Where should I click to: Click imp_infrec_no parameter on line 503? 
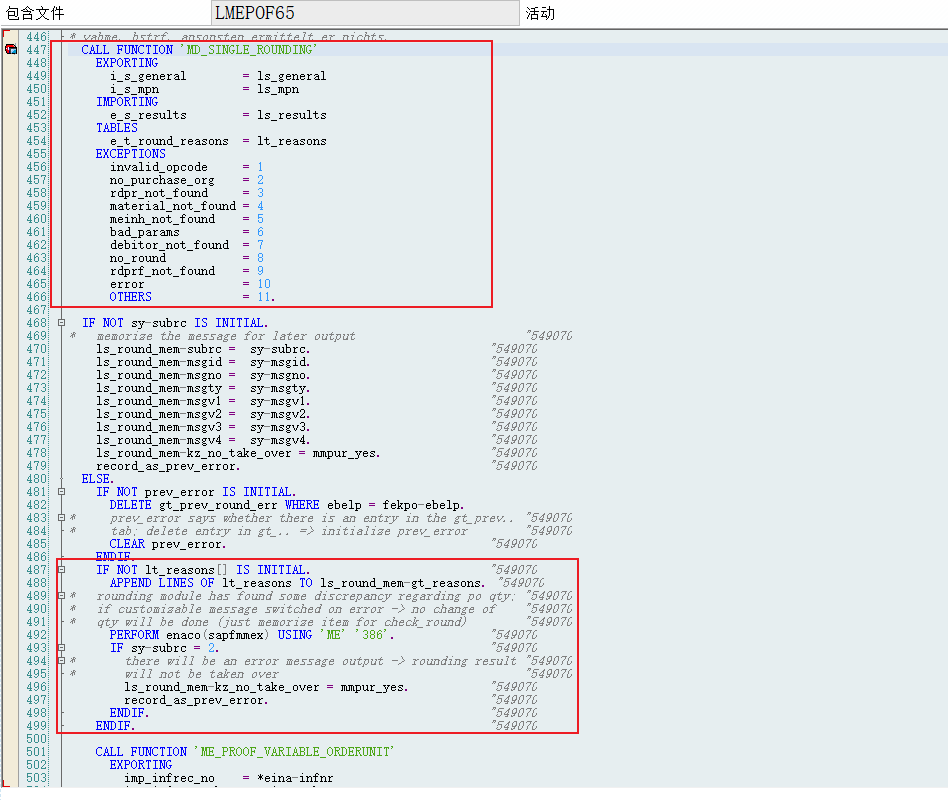click(x=169, y=778)
